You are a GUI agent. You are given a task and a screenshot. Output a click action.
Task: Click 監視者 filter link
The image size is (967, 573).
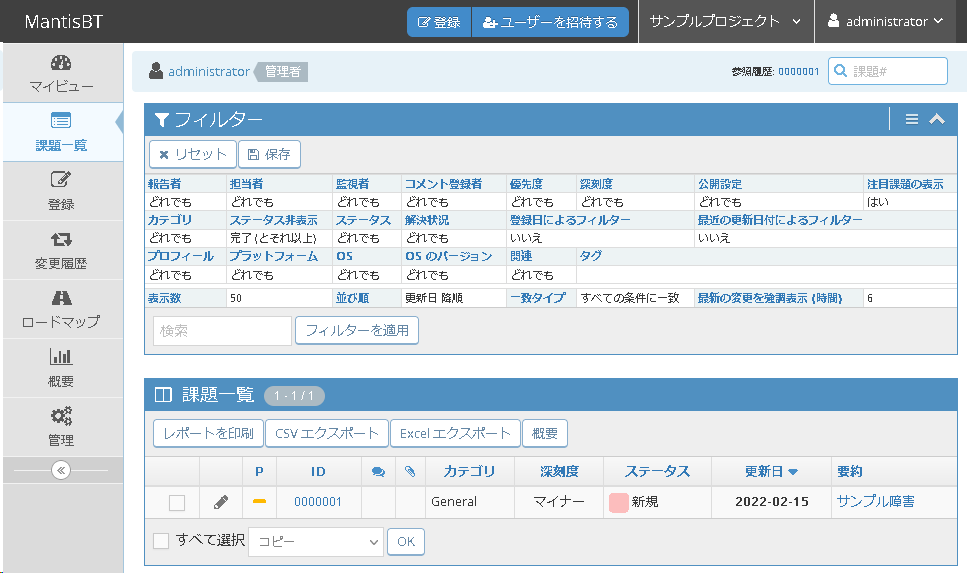[352, 184]
